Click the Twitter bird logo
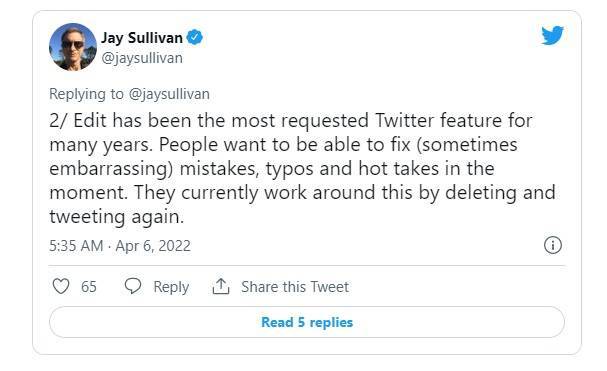The height and width of the screenshot is (371, 607). [x=552, y=36]
